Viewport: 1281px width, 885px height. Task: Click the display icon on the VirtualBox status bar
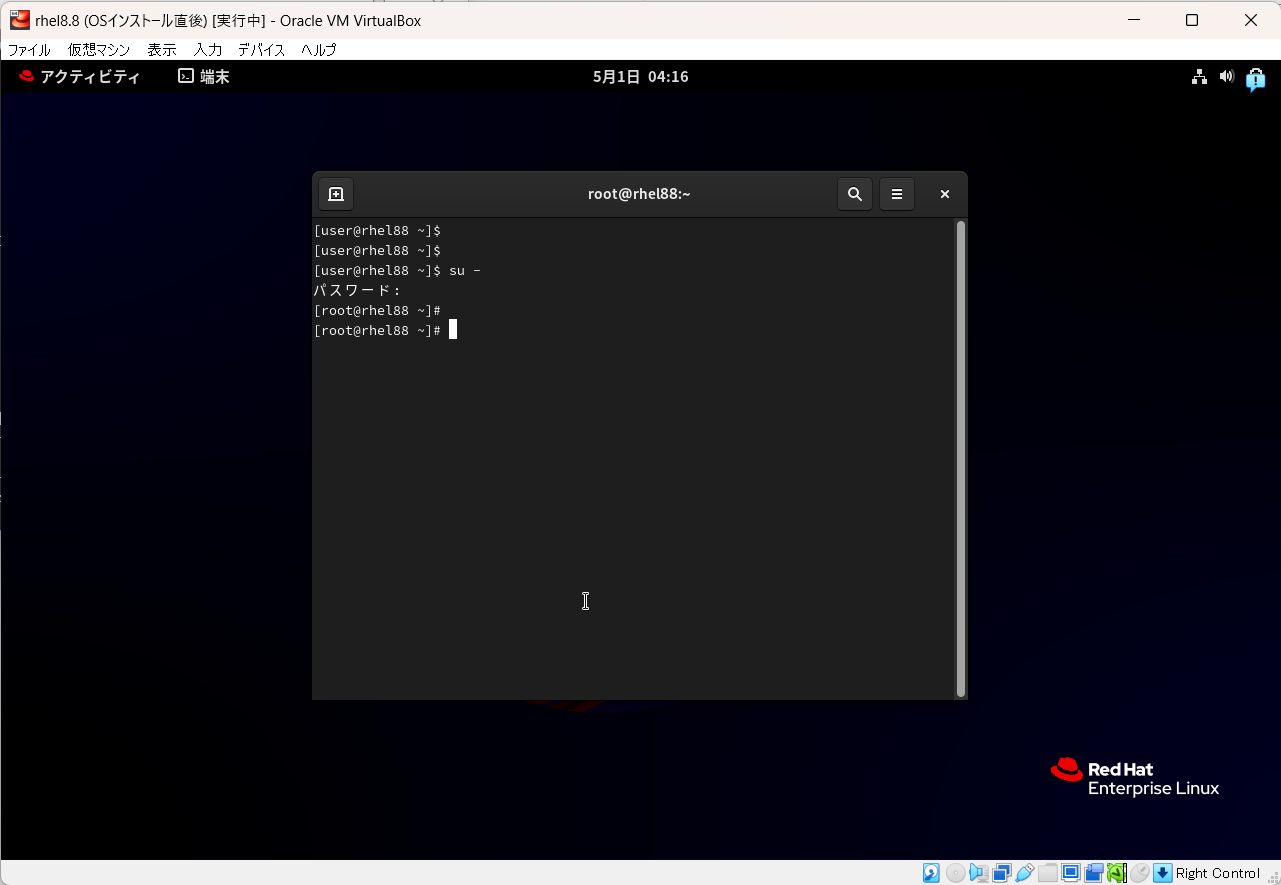1070,872
